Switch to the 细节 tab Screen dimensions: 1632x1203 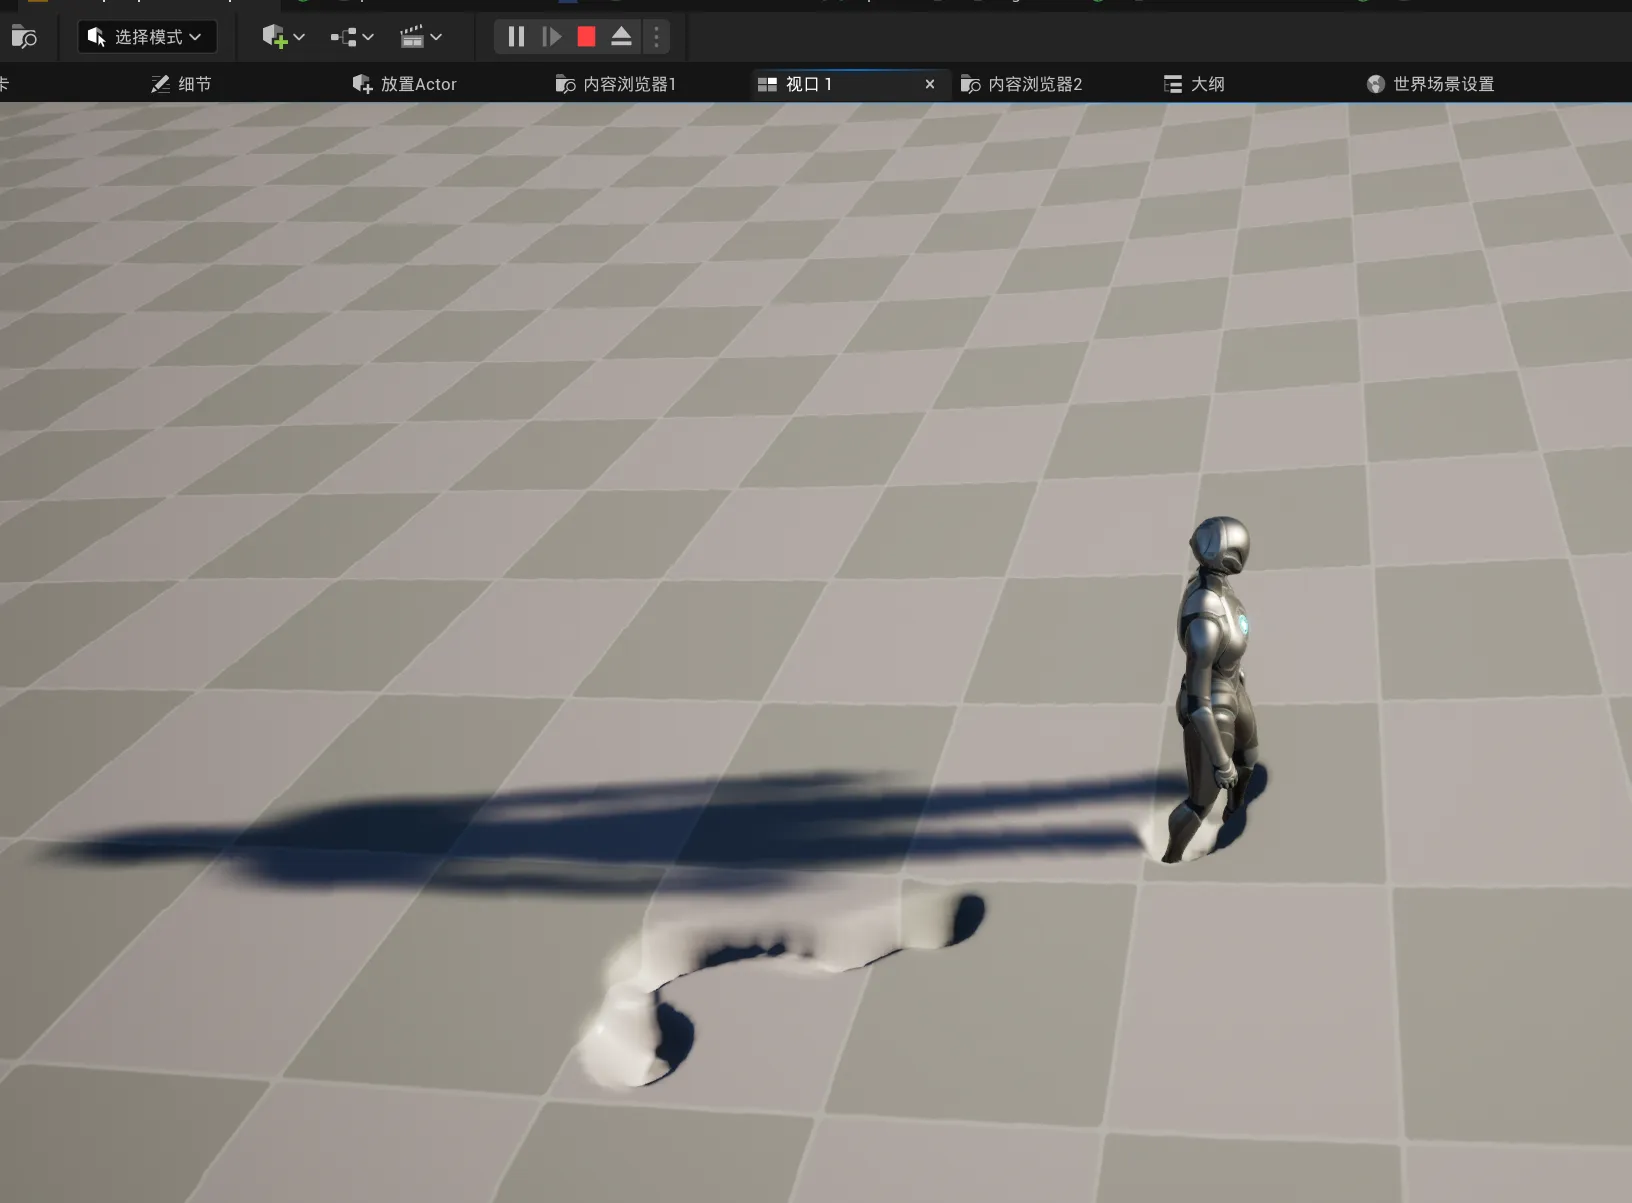click(180, 84)
